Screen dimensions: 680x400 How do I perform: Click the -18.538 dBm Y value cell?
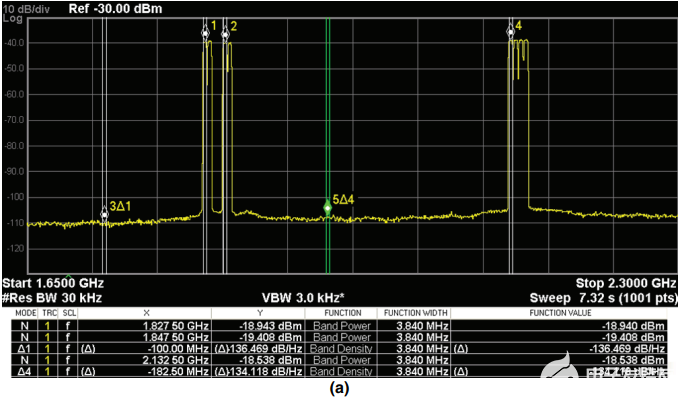(271, 360)
